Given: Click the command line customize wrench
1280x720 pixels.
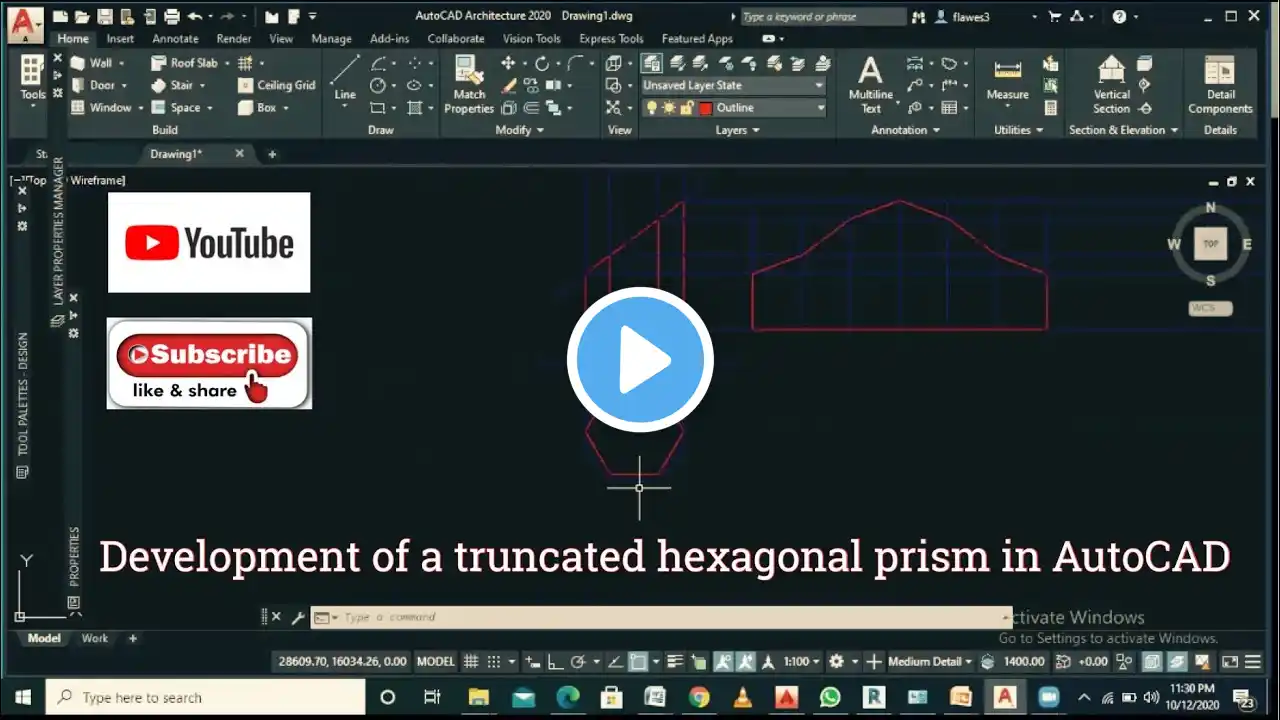Looking at the screenshot, I should (x=297, y=617).
